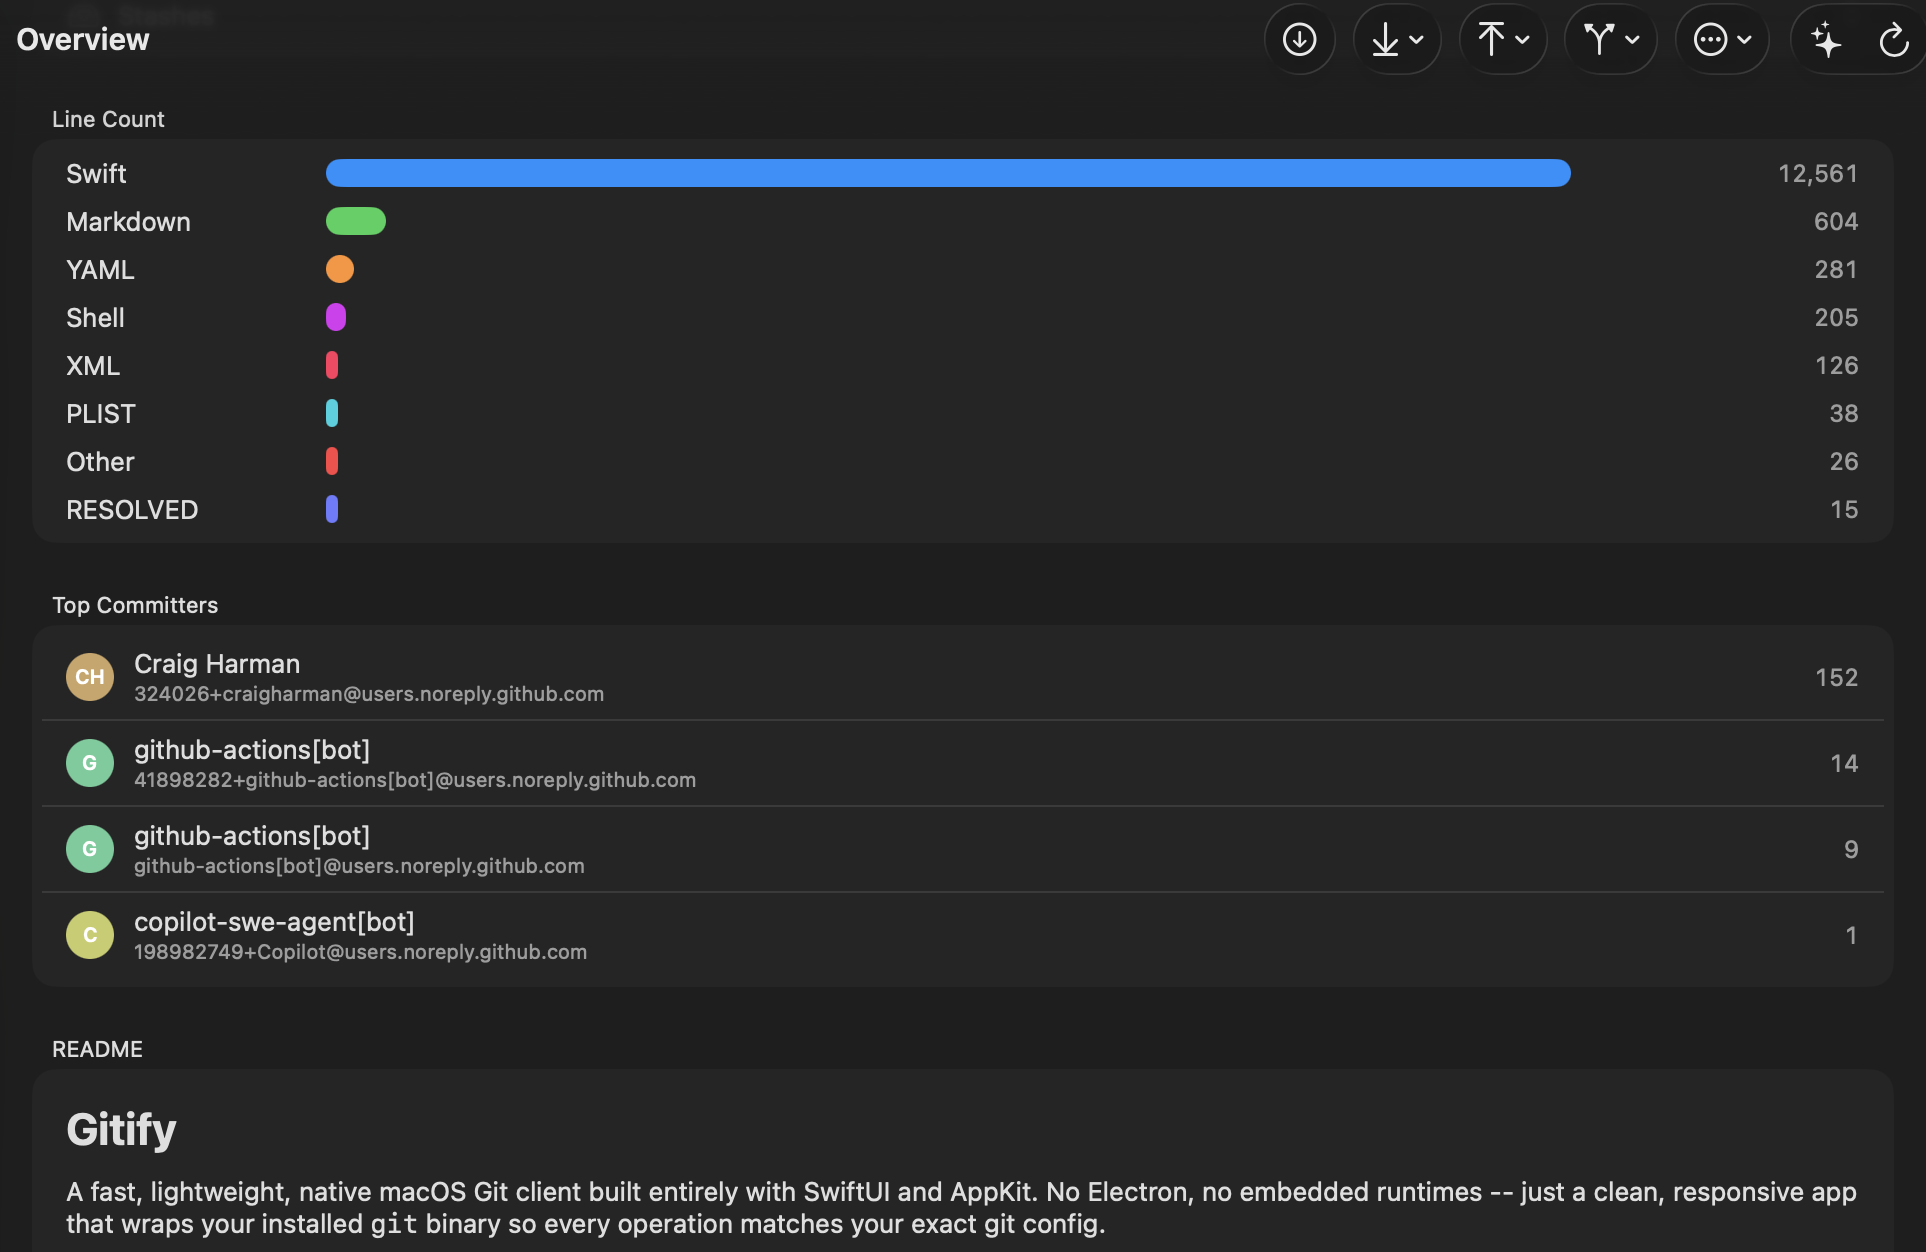The image size is (1926, 1252).
Task: Click the CH avatar for Craig Harman
Action: 90,677
